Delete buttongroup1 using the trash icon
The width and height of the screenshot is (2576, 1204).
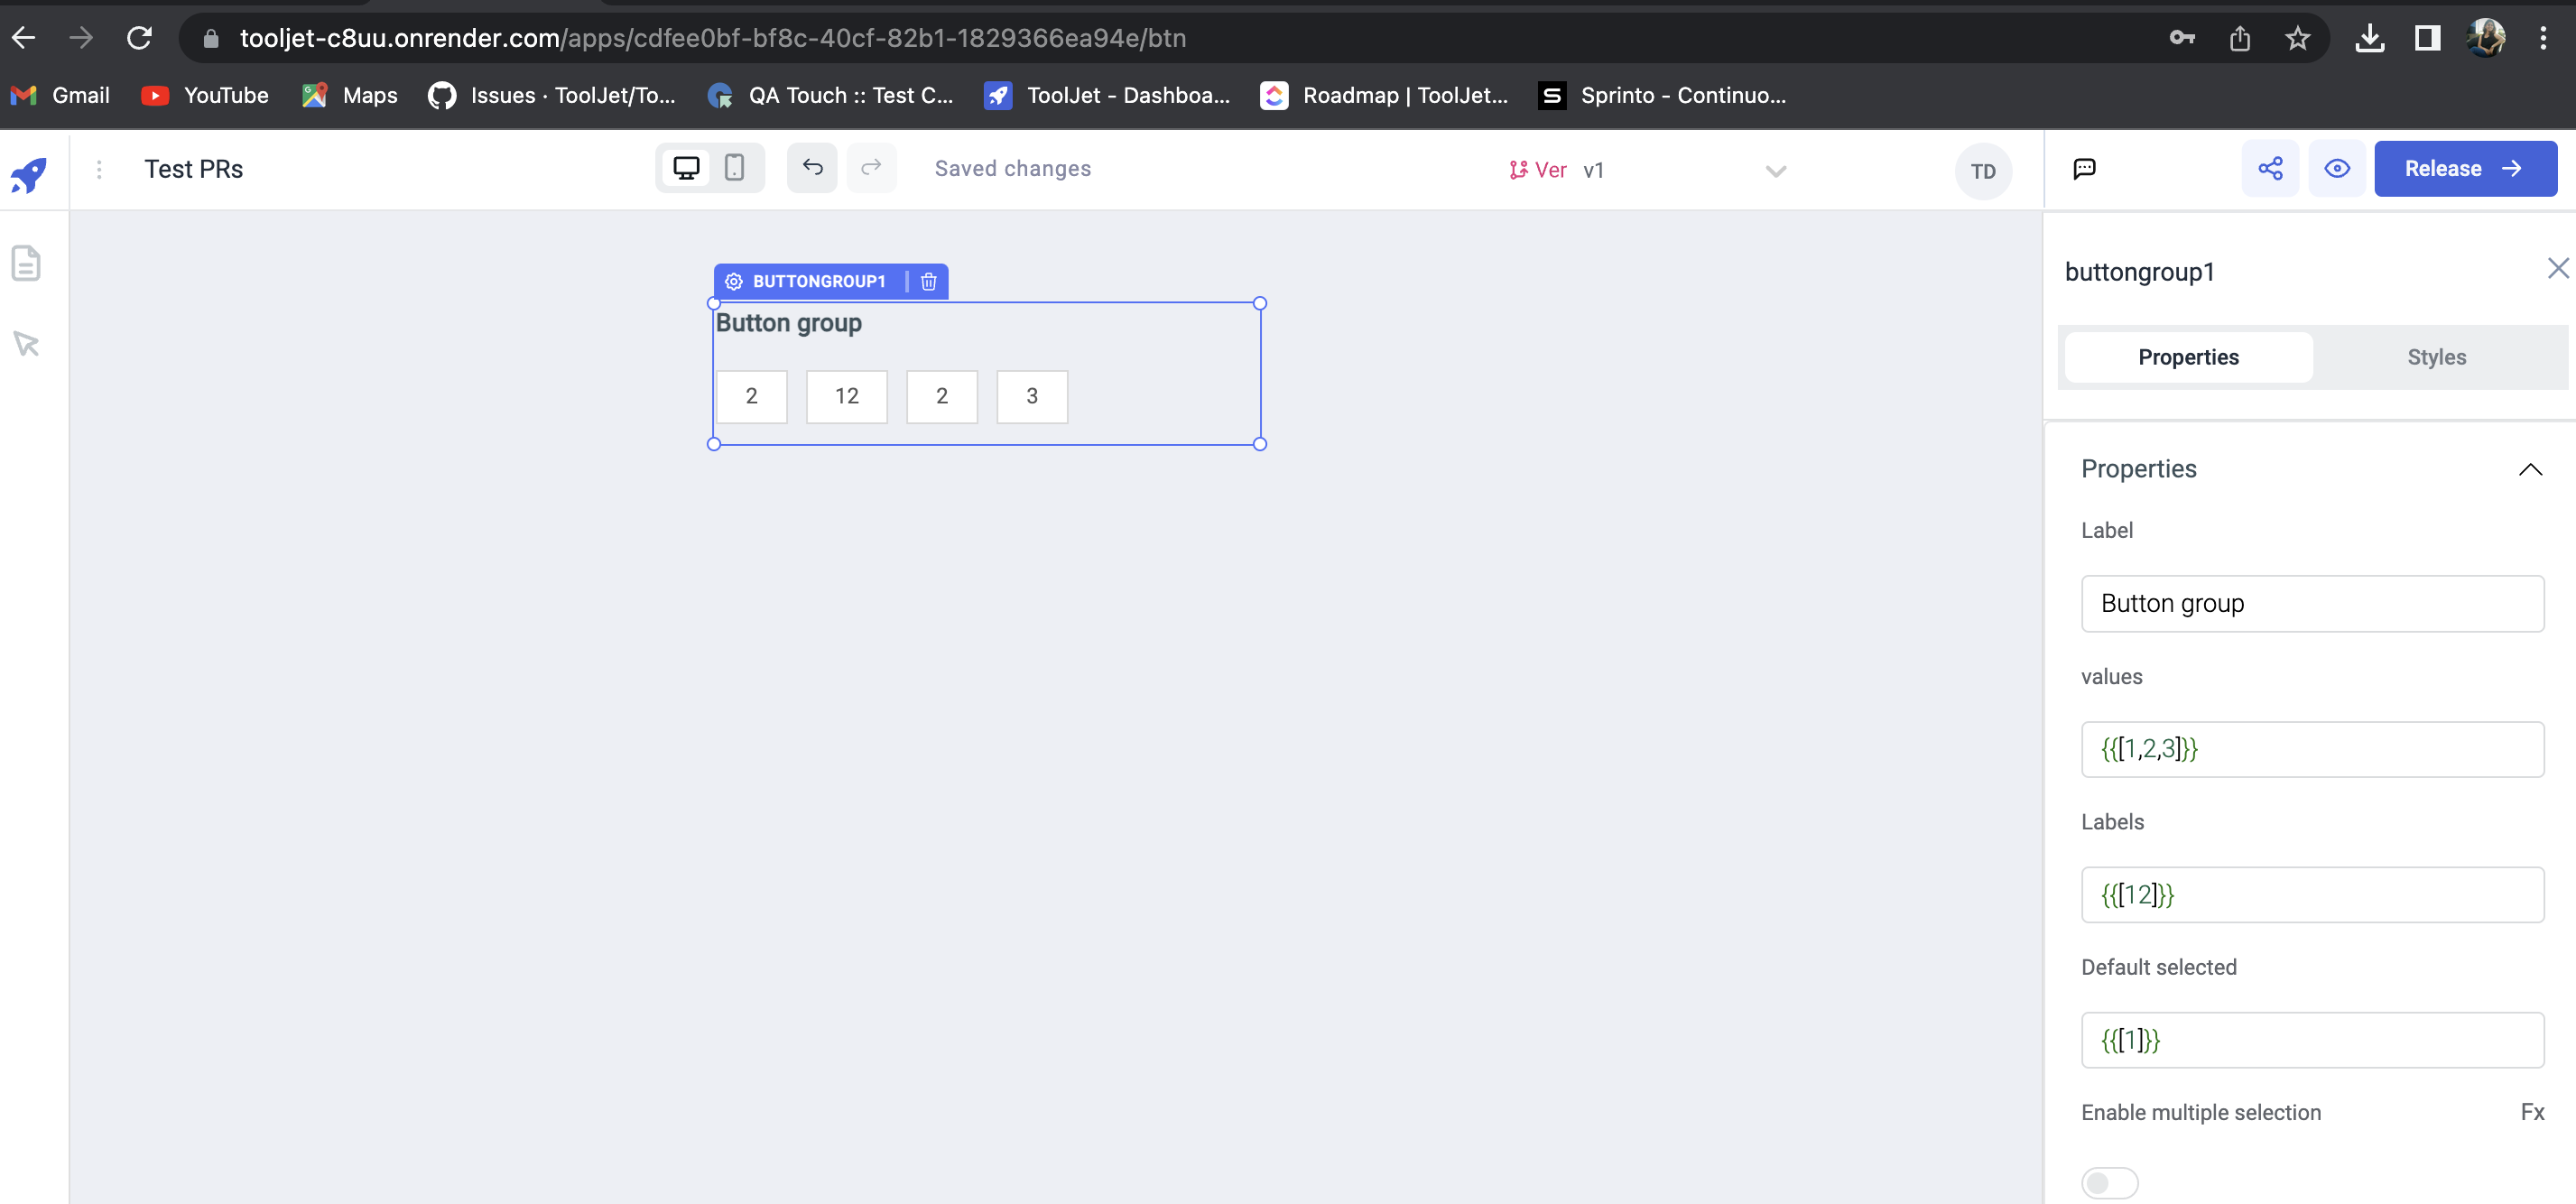pos(928,281)
